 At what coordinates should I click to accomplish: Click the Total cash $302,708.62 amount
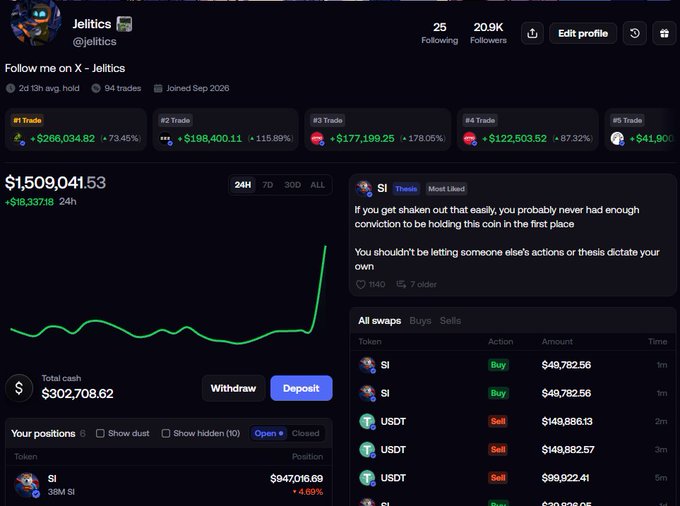click(x=77, y=394)
